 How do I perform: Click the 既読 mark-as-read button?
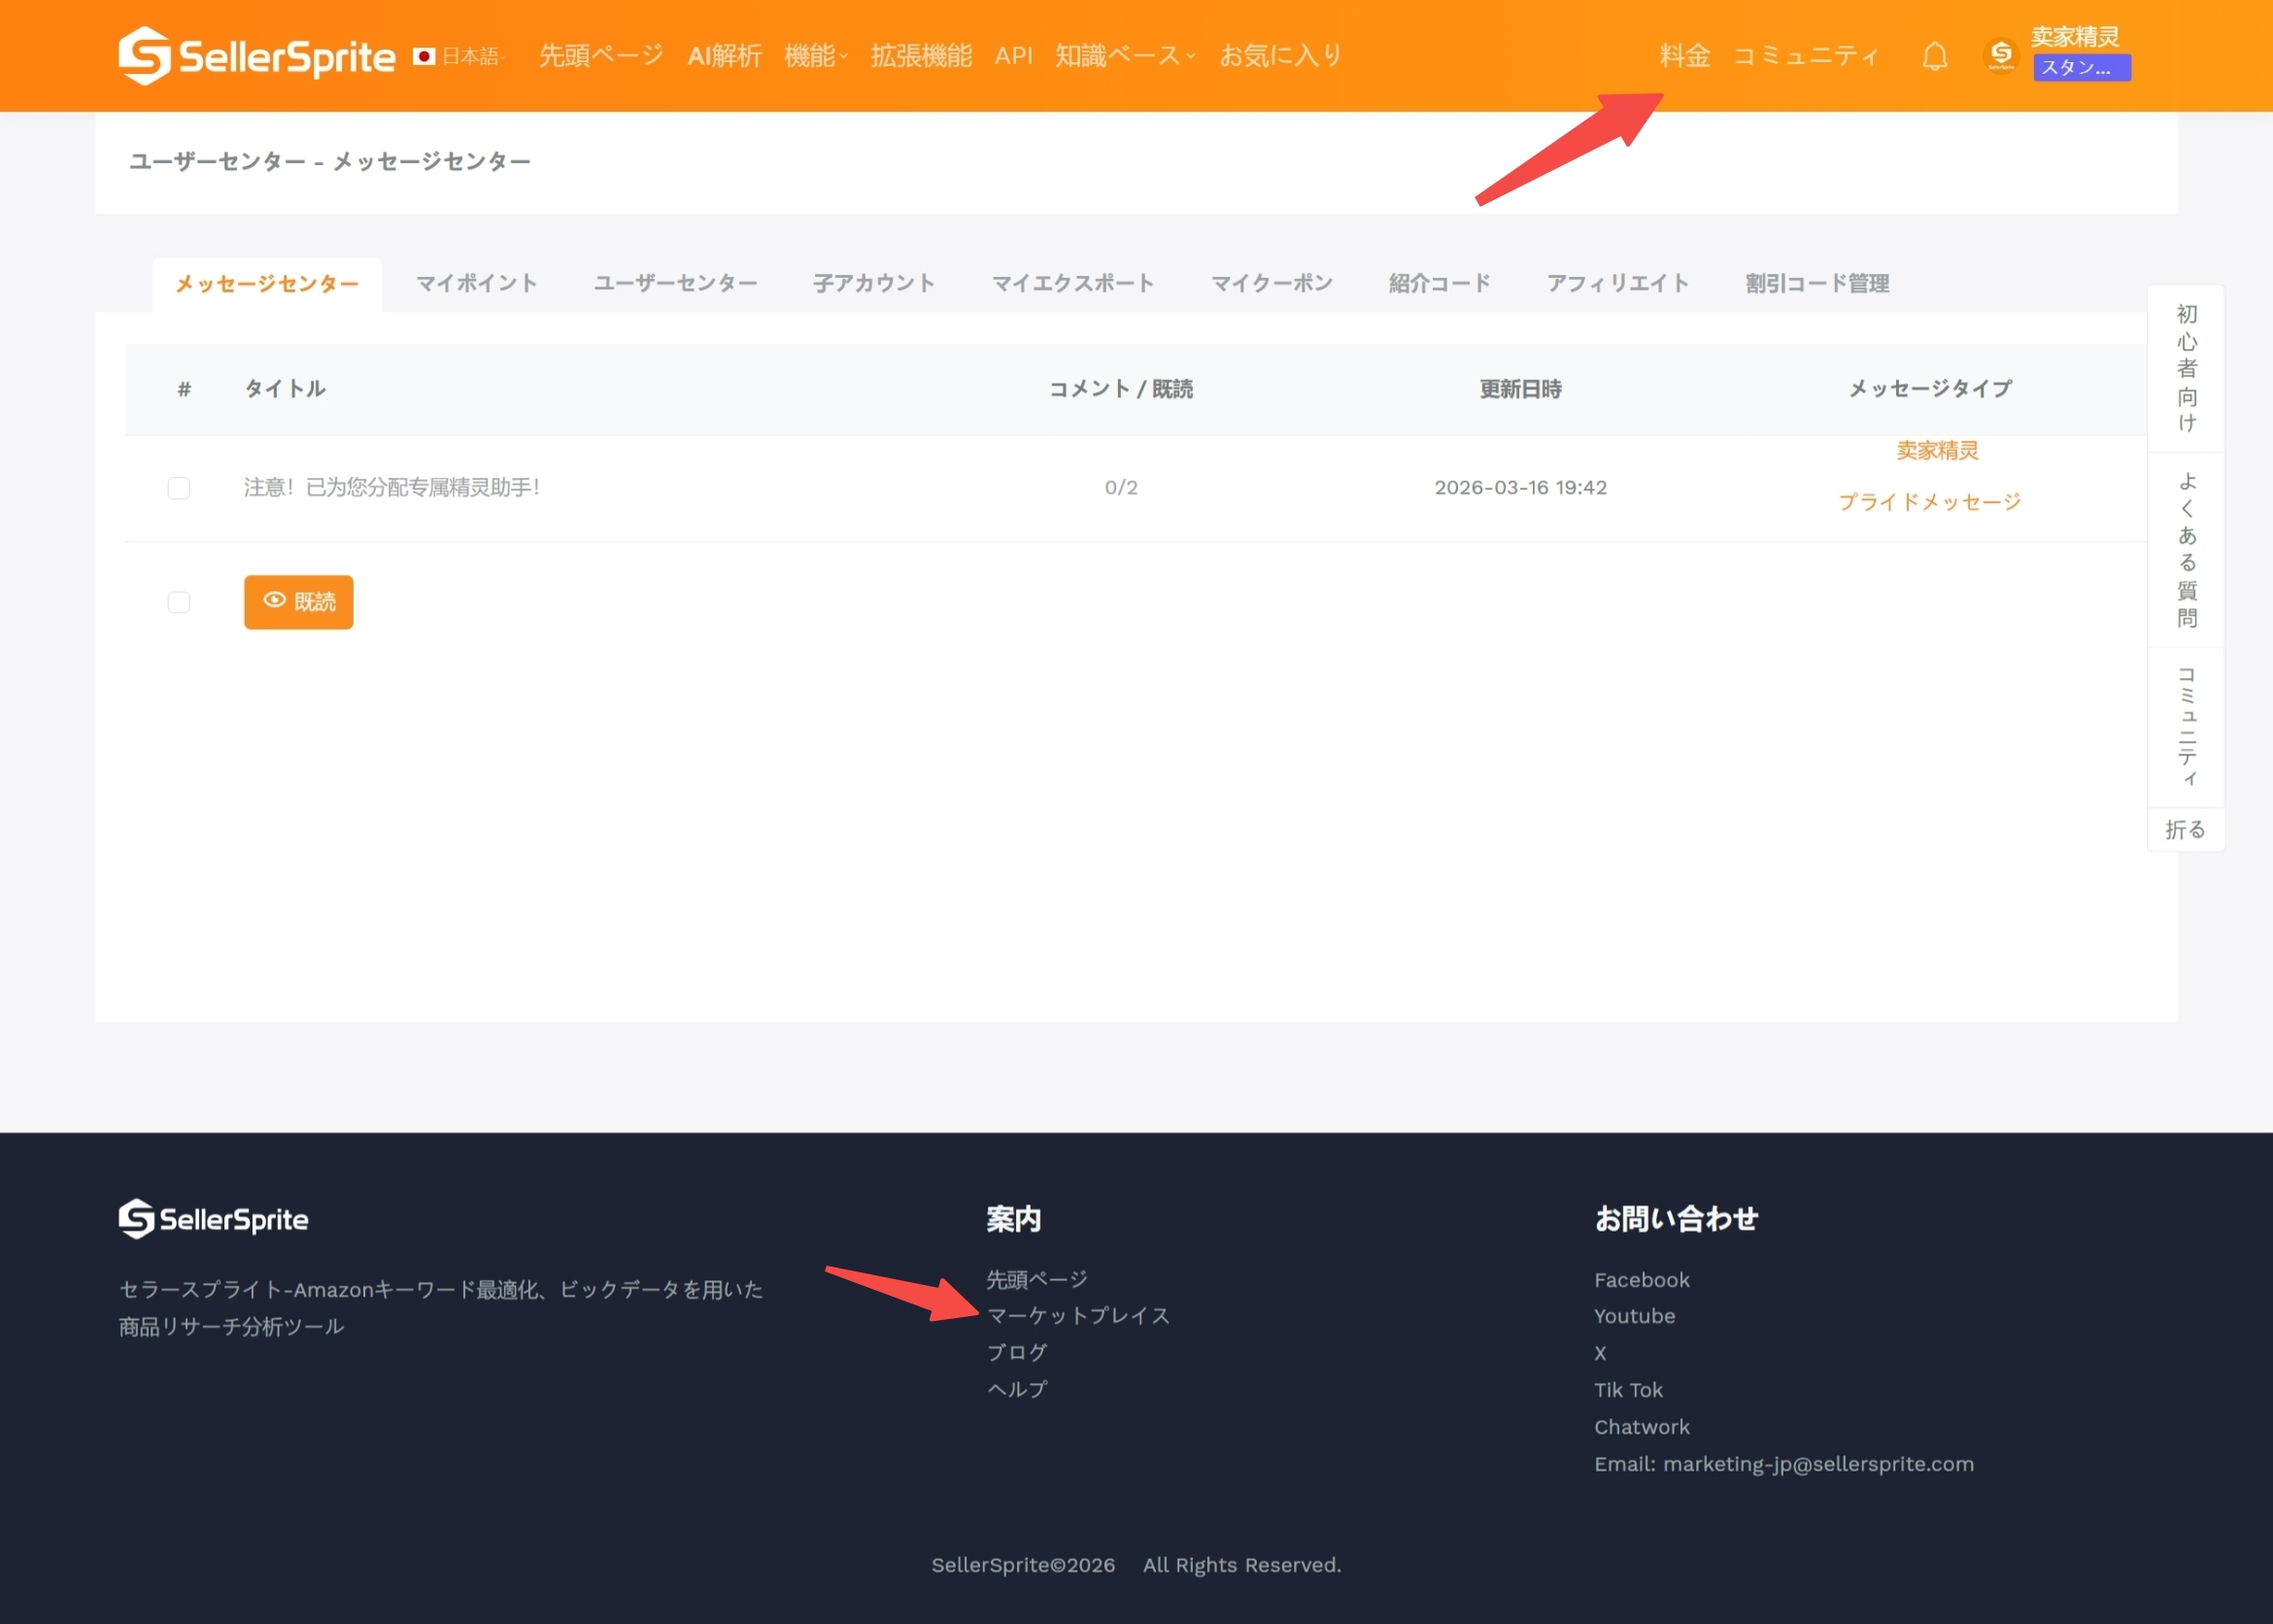pyautogui.click(x=298, y=602)
